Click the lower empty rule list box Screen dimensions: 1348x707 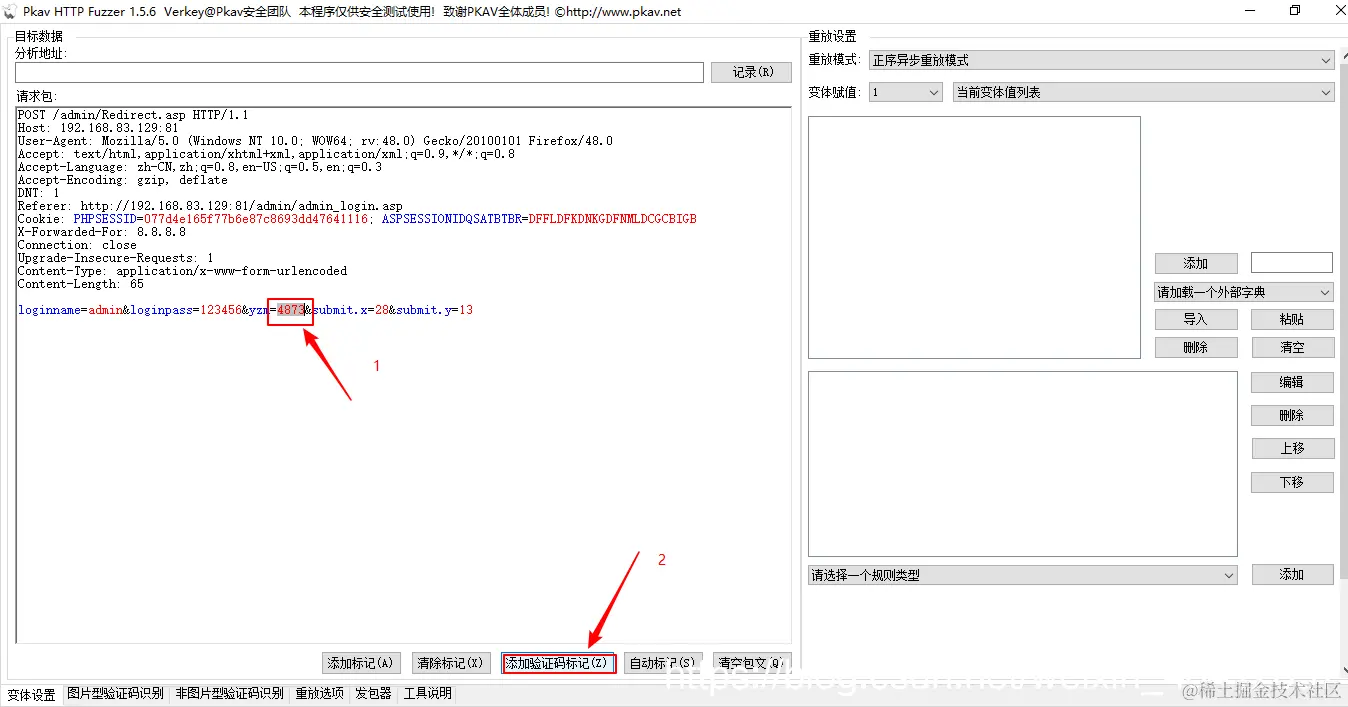click(1023, 464)
